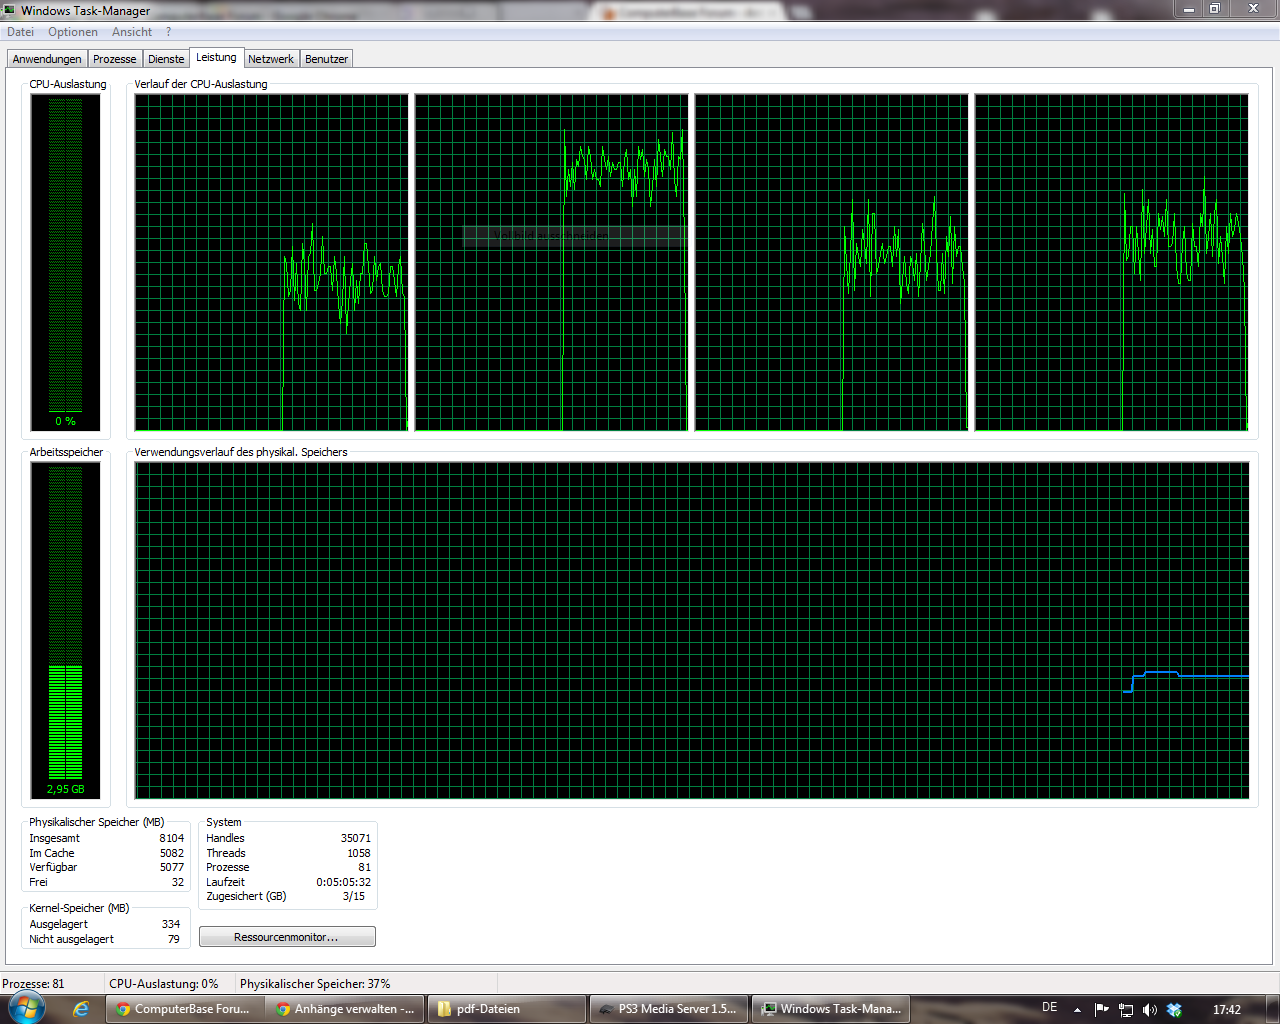Click the Physikalischer Speicher (MB) group label
The image size is (1280, 1024).
point(96,822)
